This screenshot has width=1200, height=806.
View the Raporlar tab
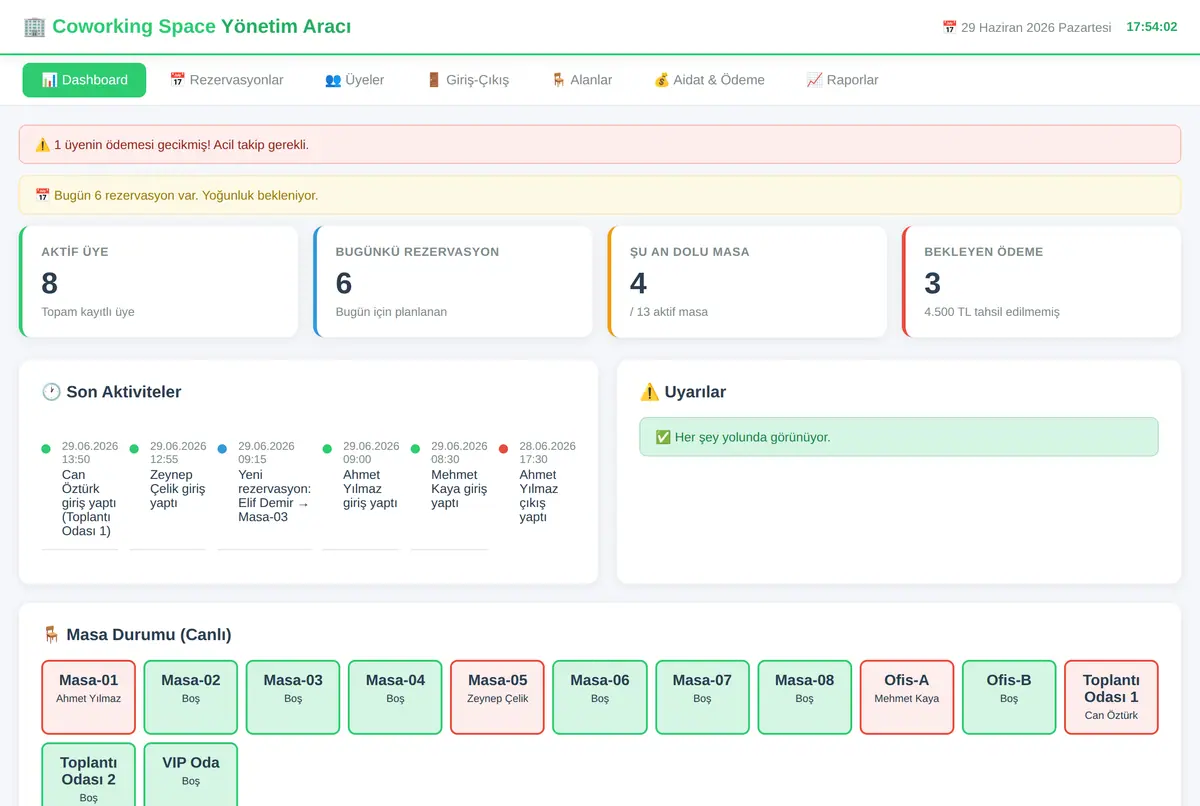click(842, 80)
